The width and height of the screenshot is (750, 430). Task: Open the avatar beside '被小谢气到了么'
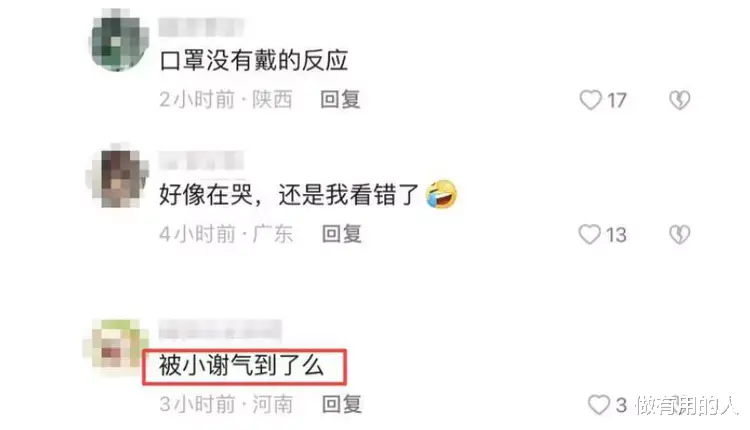pos(115,345)
